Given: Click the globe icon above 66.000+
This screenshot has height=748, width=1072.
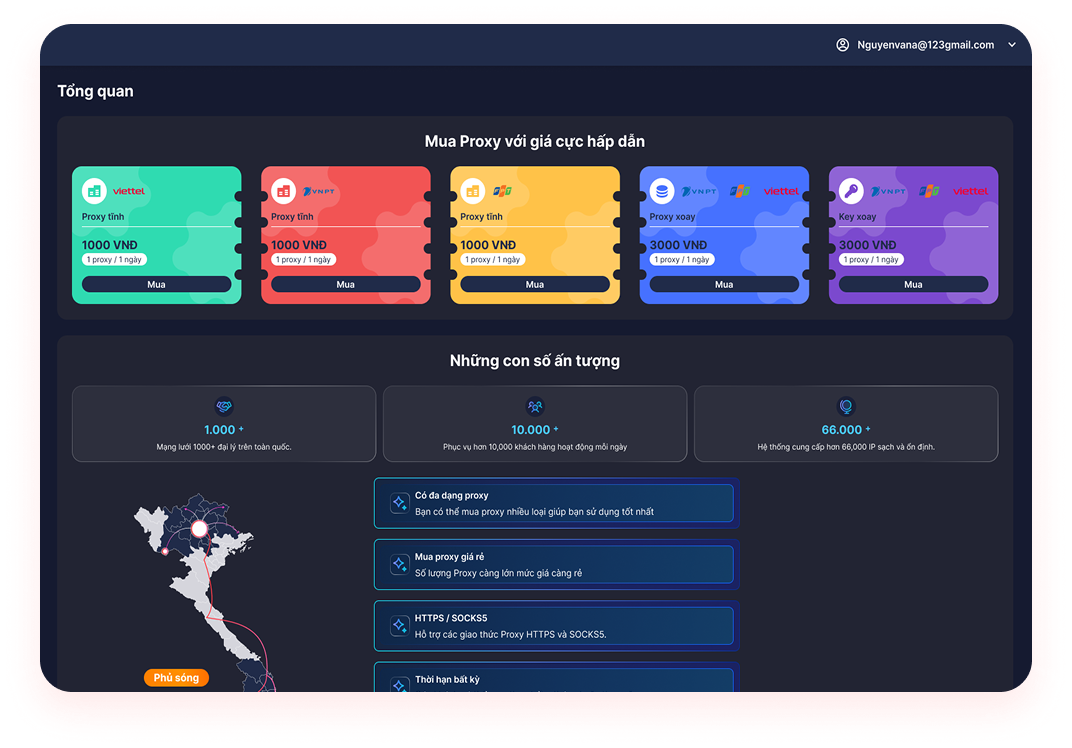Looking at the screenshot, I should [846, 406].
